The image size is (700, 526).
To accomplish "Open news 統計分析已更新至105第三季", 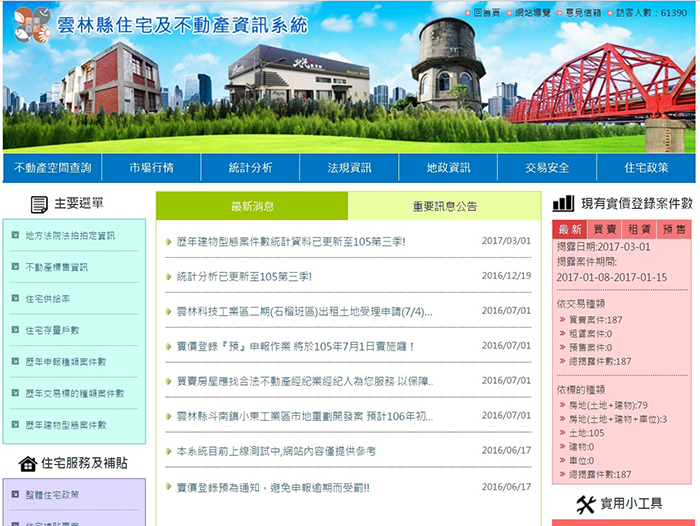I will click(x=244, y=276).
